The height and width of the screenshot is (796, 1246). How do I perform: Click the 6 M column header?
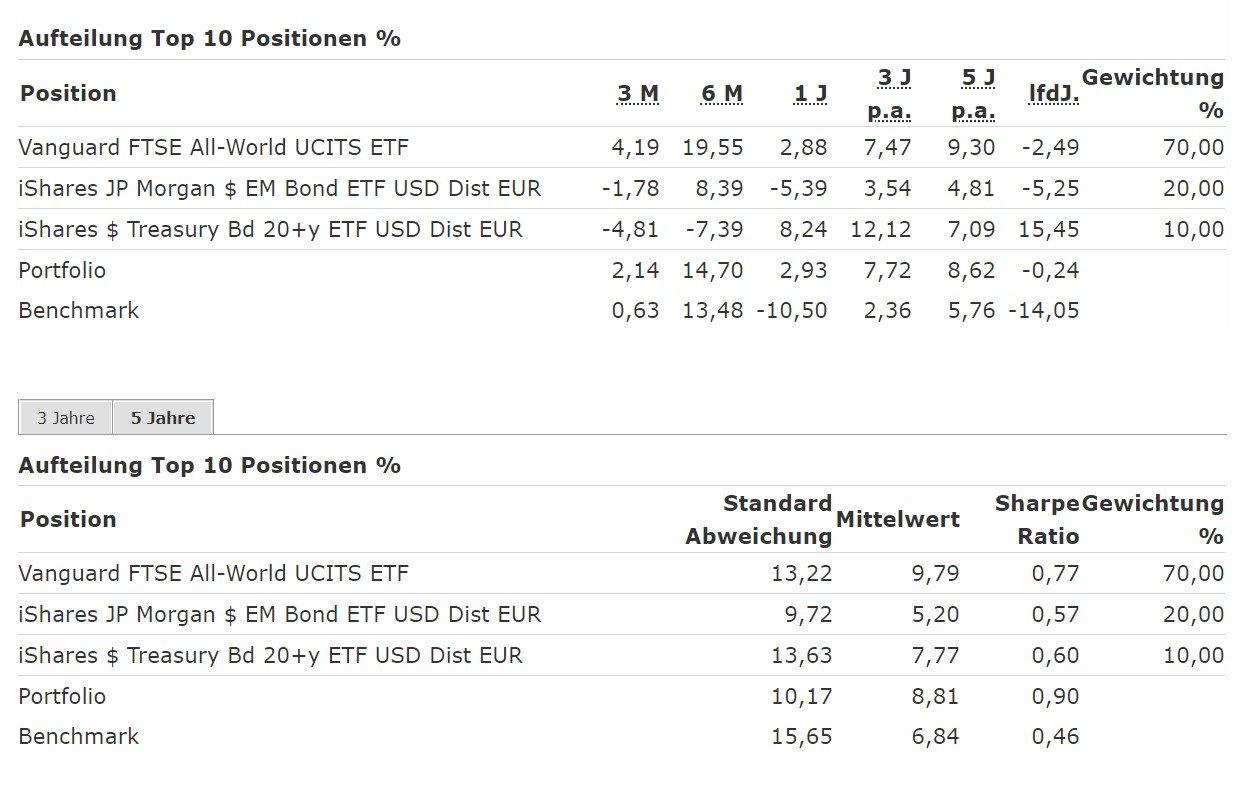[x=722, y=94]
